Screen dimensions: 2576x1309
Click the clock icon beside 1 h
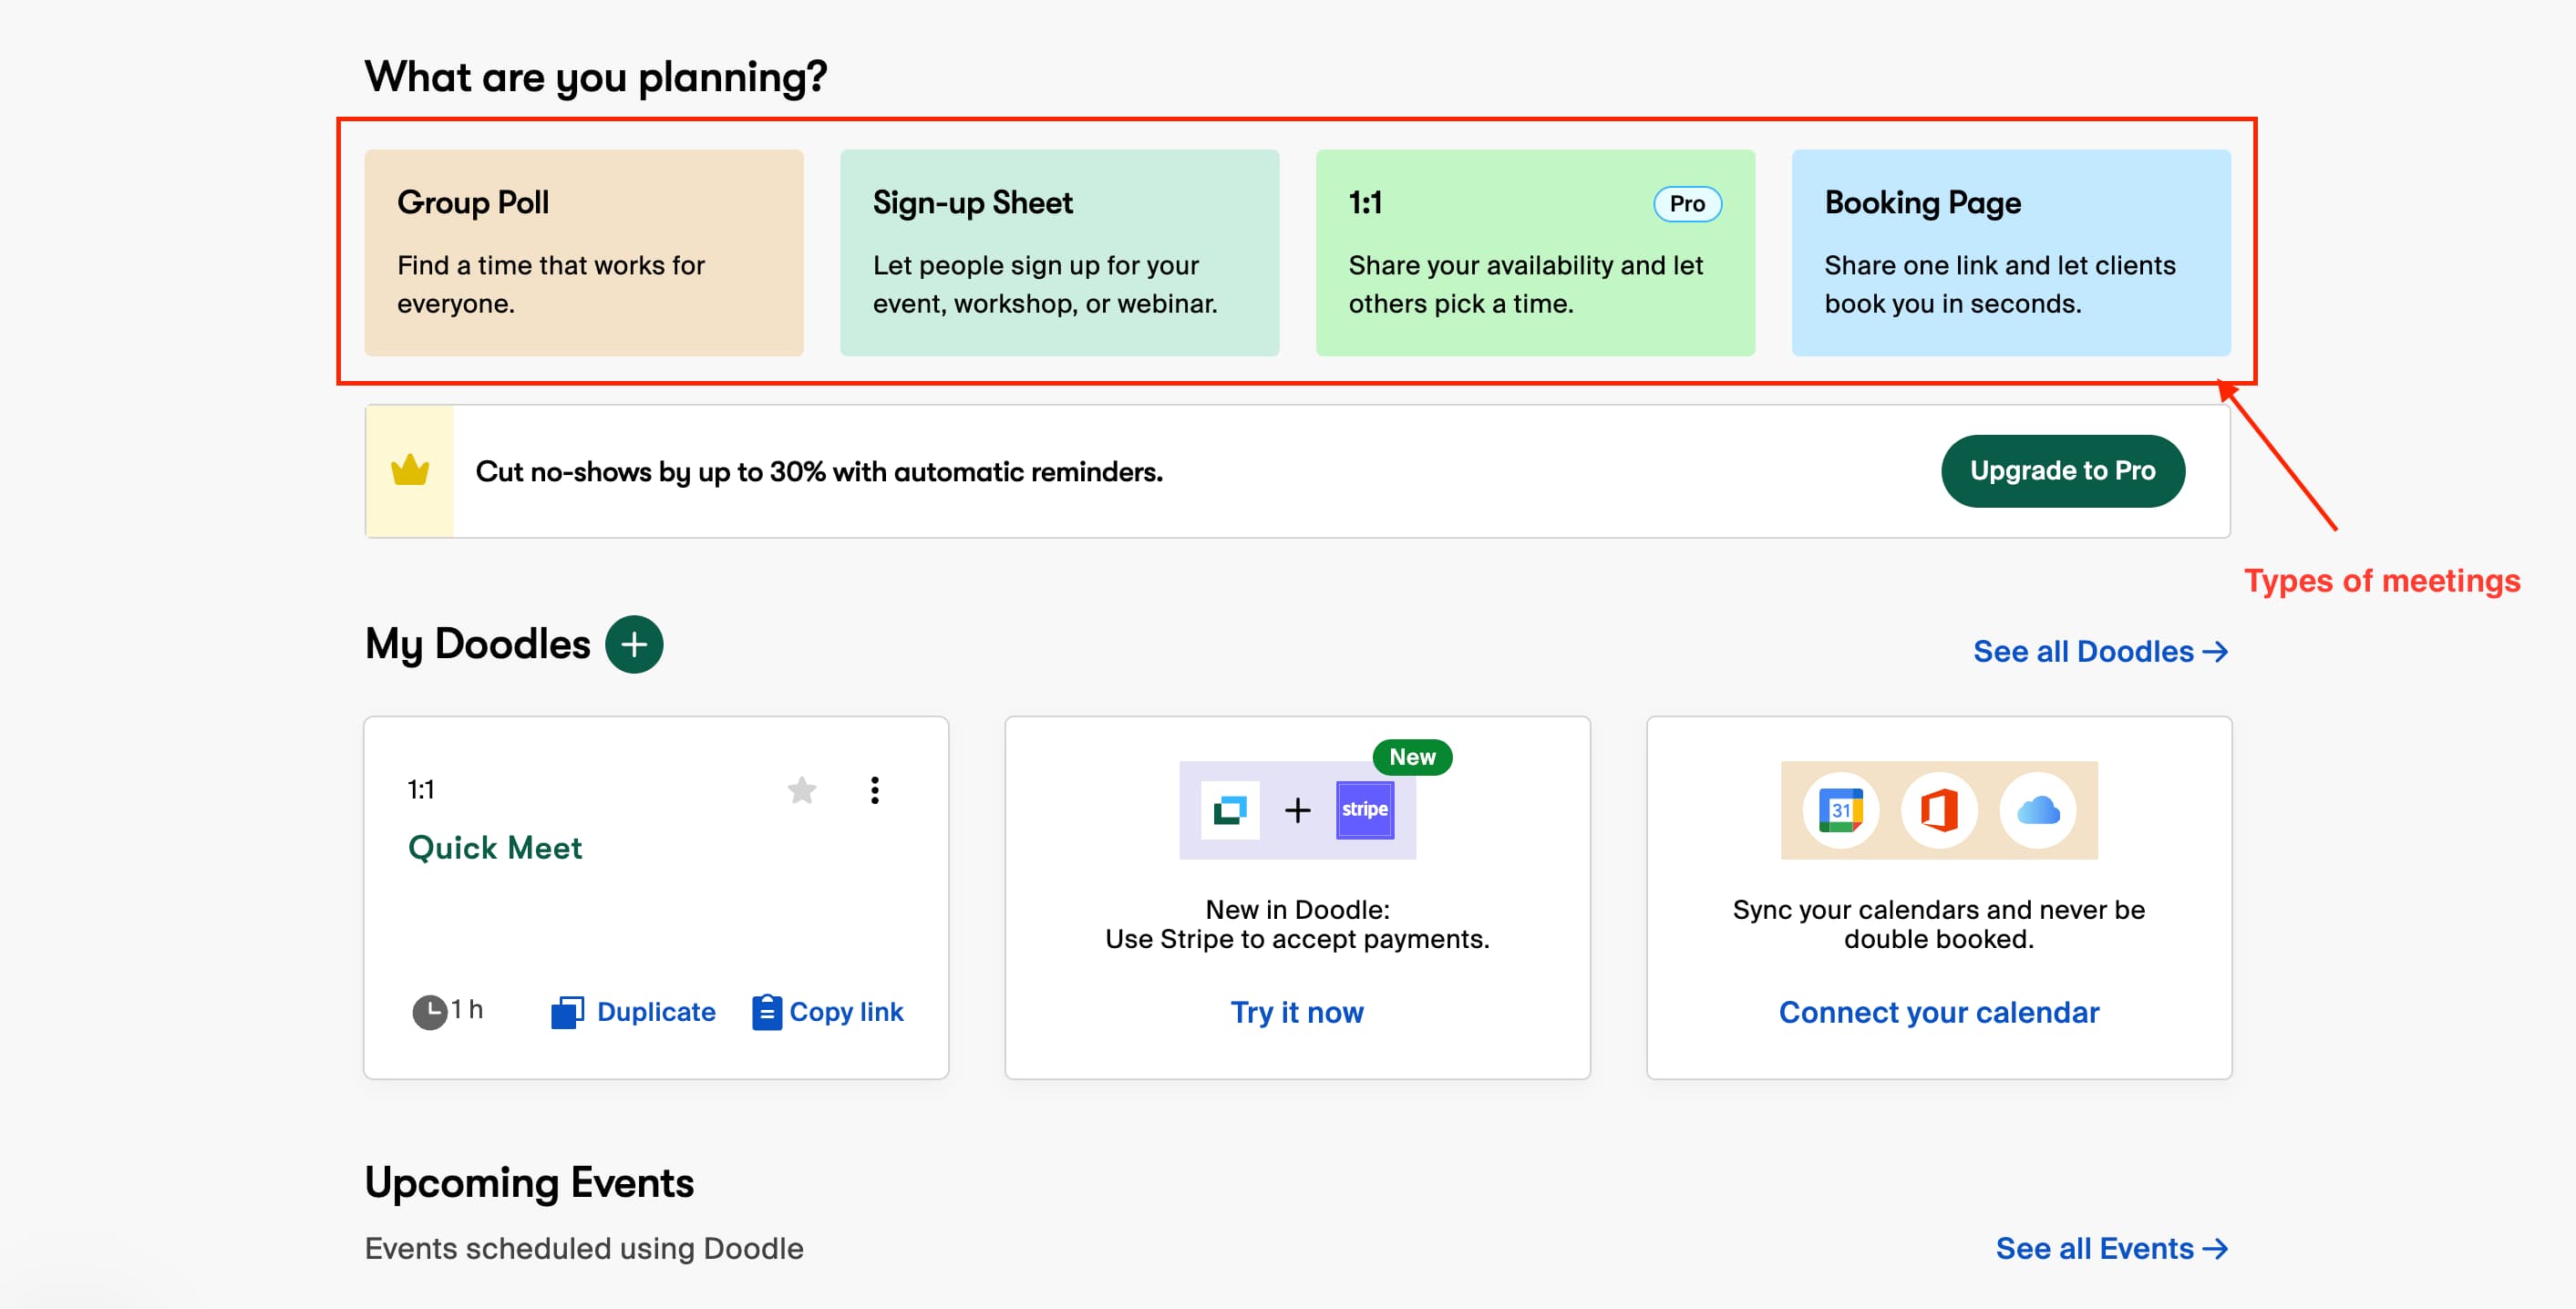(430, 1012)
